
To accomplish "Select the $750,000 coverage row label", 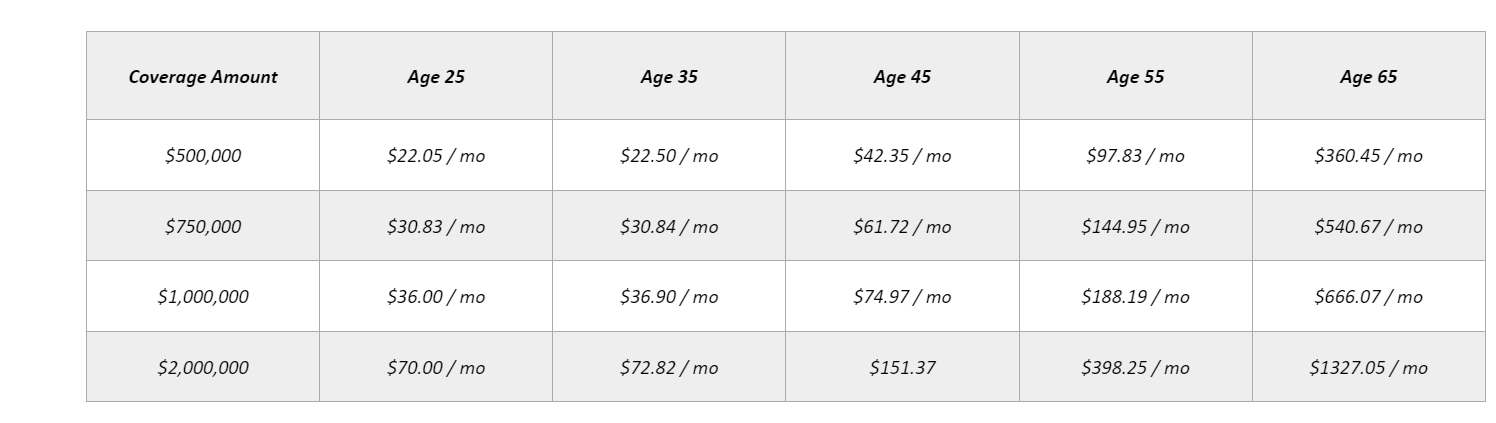I will click(203, 227).
